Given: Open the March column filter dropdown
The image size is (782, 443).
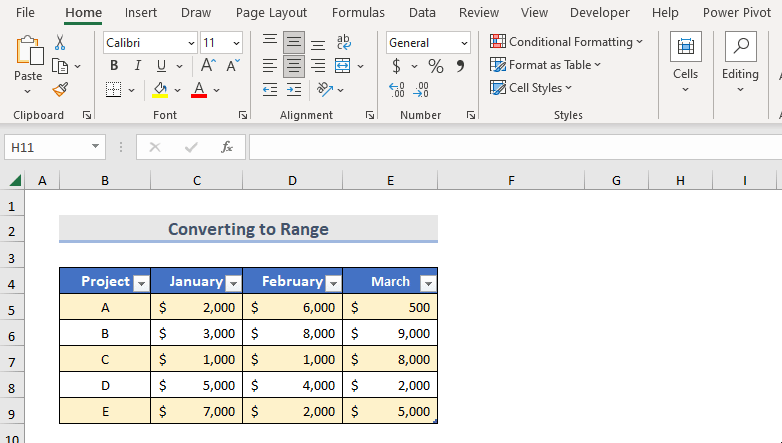Looking at the screenshot, I should (x=428, y=283).
